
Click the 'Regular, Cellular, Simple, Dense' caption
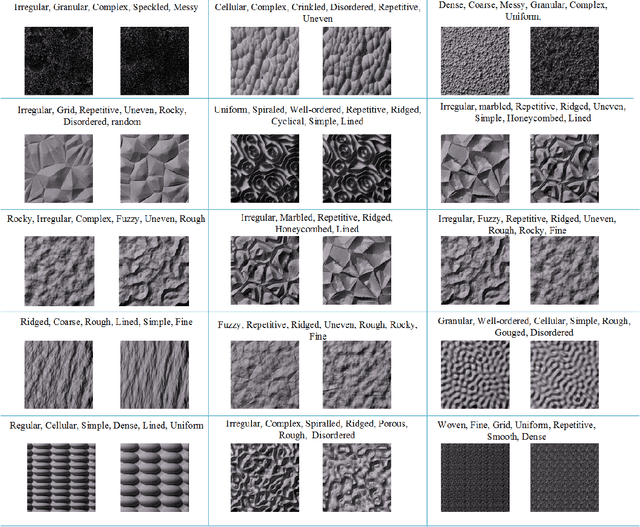106,426
